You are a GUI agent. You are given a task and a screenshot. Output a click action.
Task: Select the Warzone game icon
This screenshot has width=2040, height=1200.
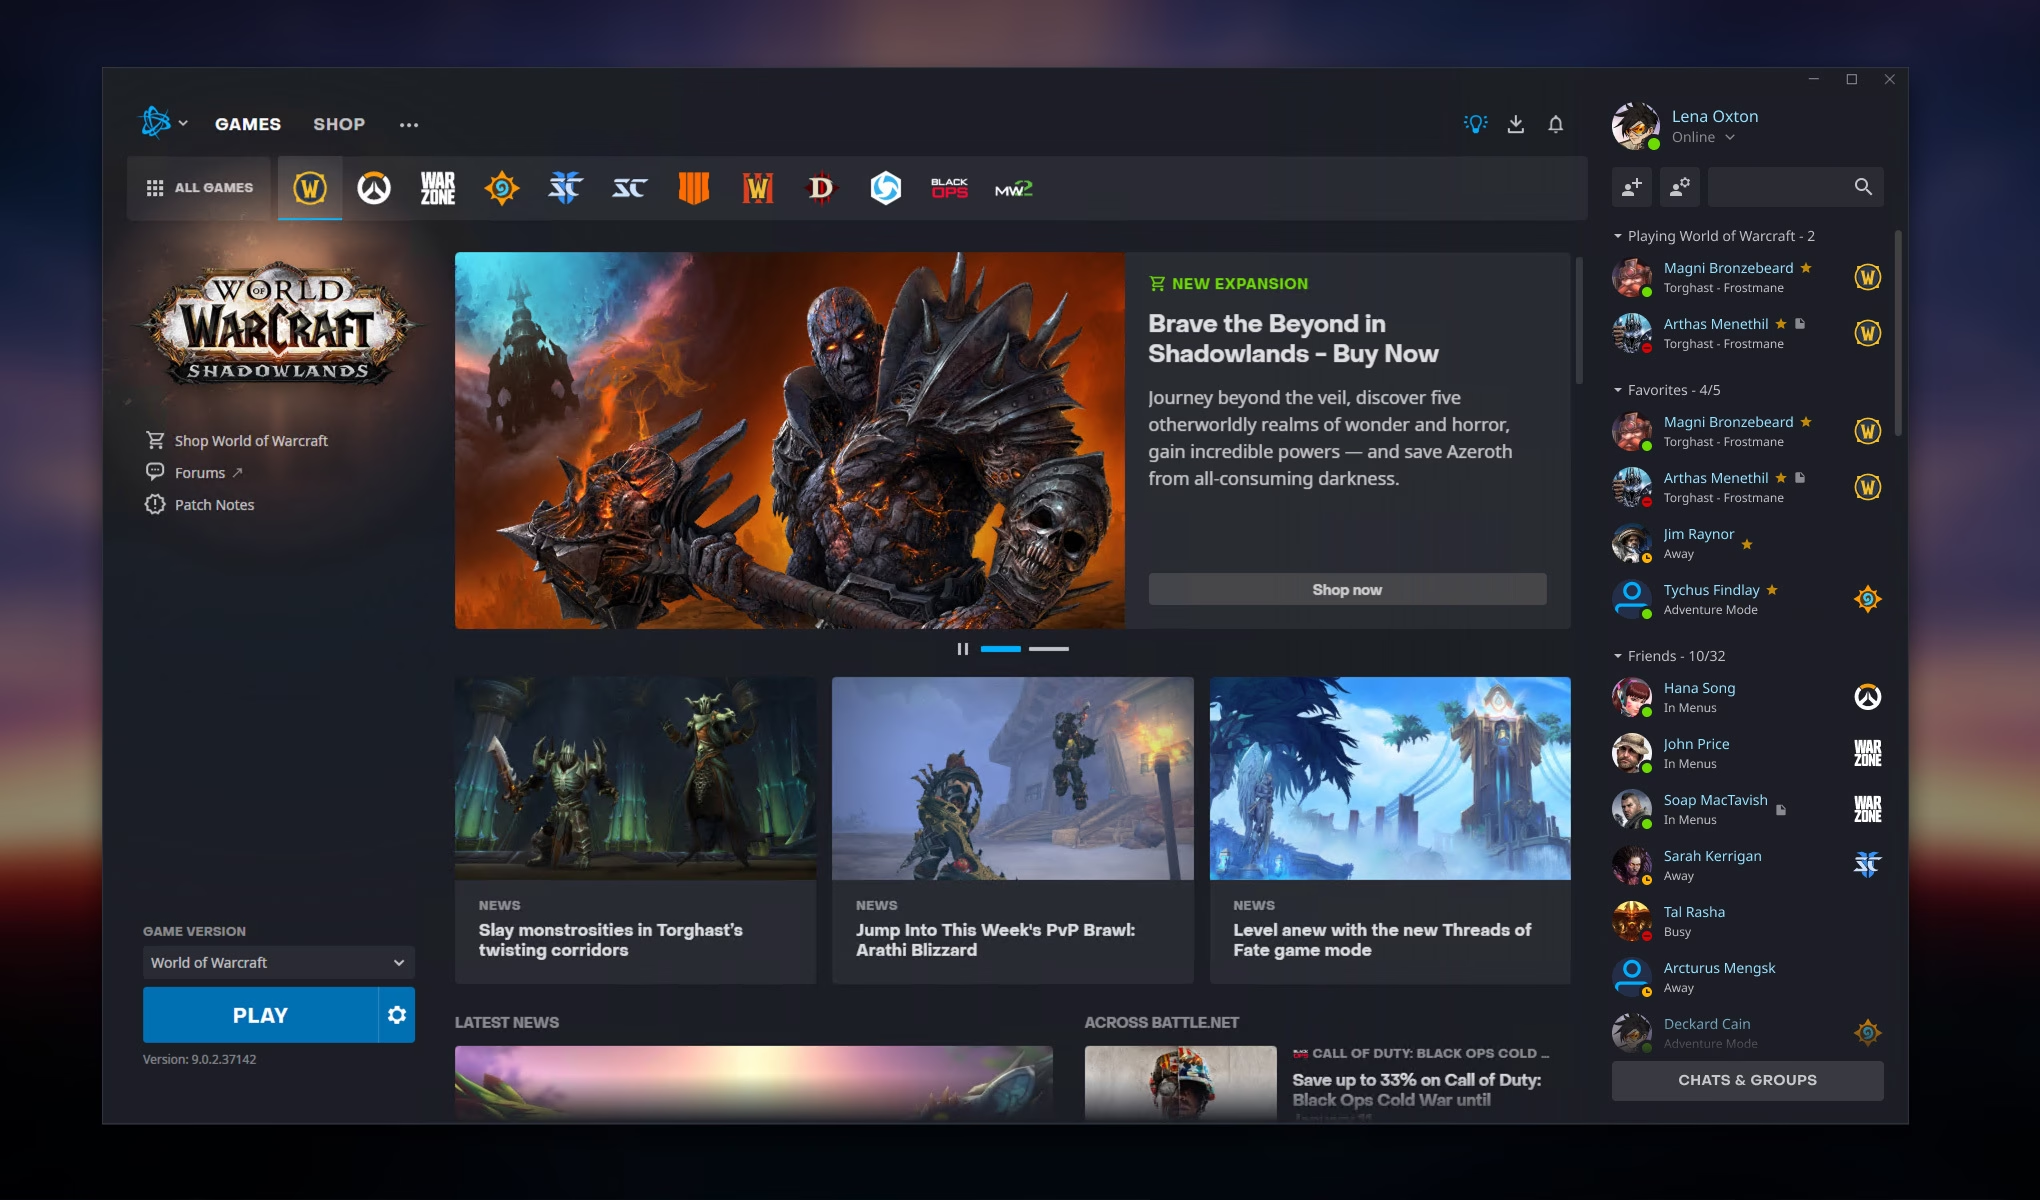coord(436,187)
